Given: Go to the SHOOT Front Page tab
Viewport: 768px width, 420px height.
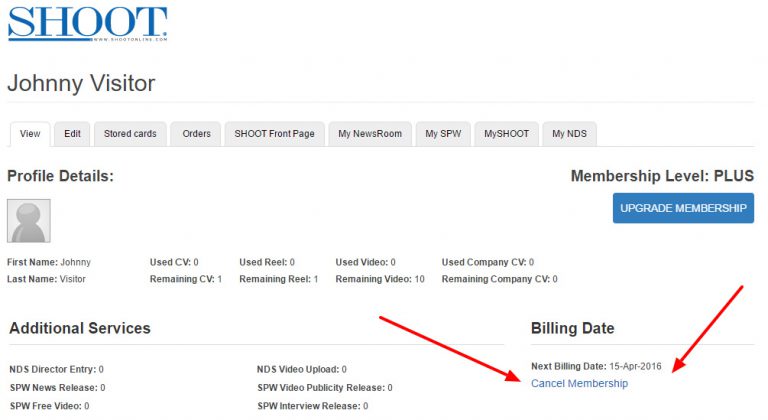Looking at the screenshot, I should 274,133.
